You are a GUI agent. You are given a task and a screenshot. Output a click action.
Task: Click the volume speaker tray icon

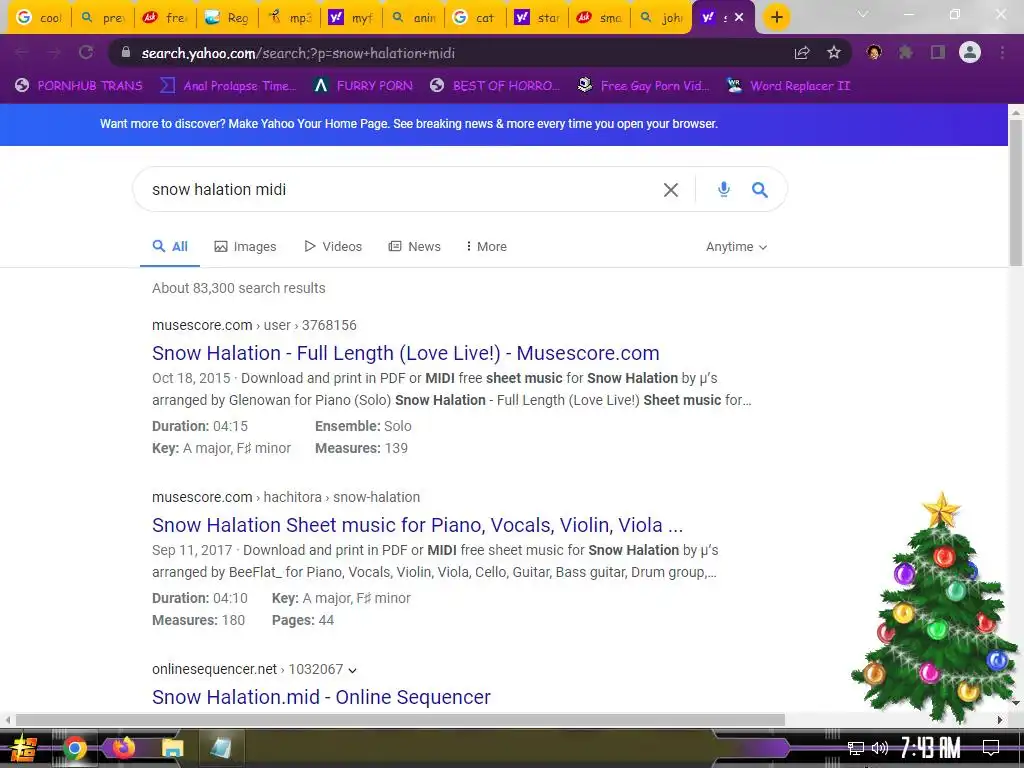[x=880, y=748]
